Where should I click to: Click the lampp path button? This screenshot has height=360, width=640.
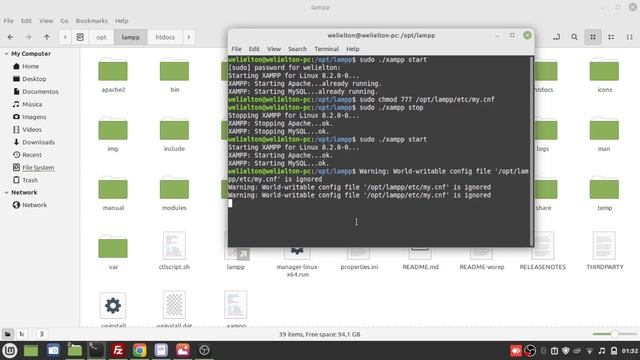(x=130, y=37)
